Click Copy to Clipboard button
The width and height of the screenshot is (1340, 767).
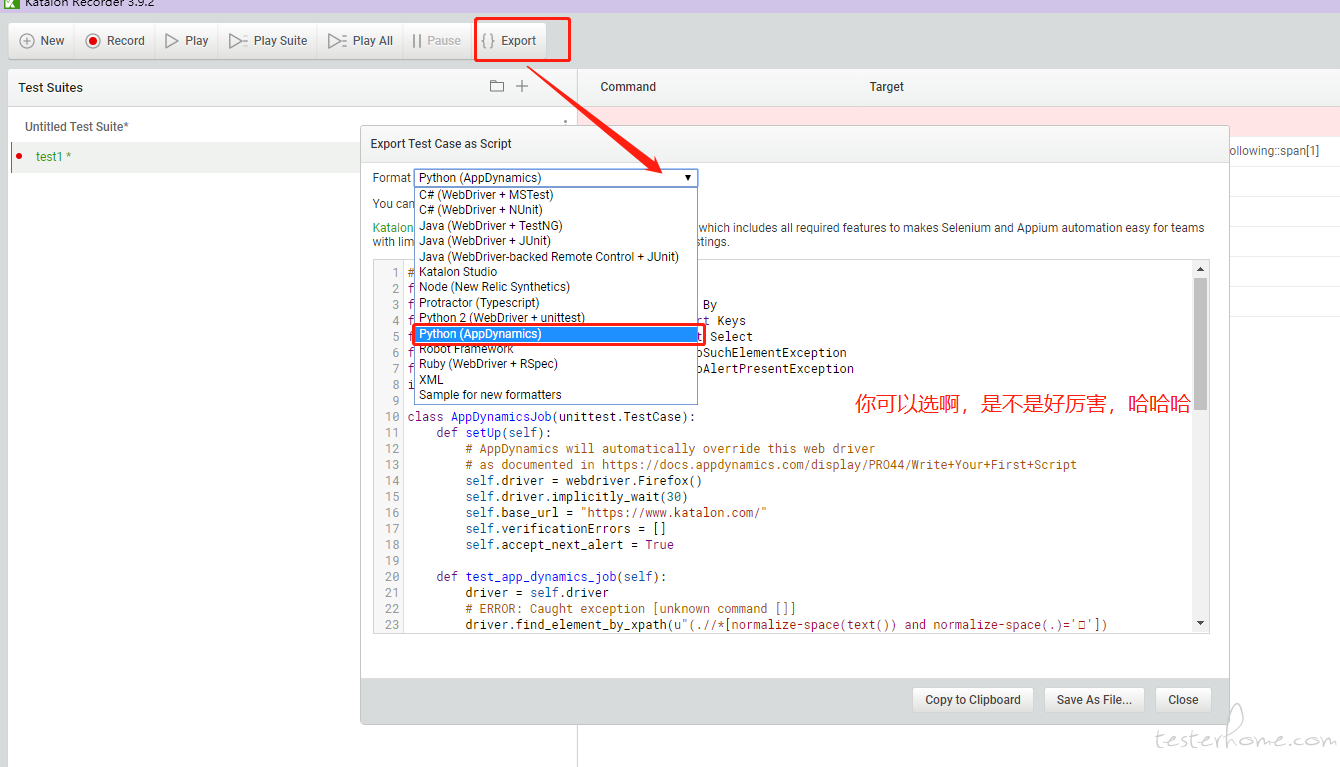coord(973,700)
